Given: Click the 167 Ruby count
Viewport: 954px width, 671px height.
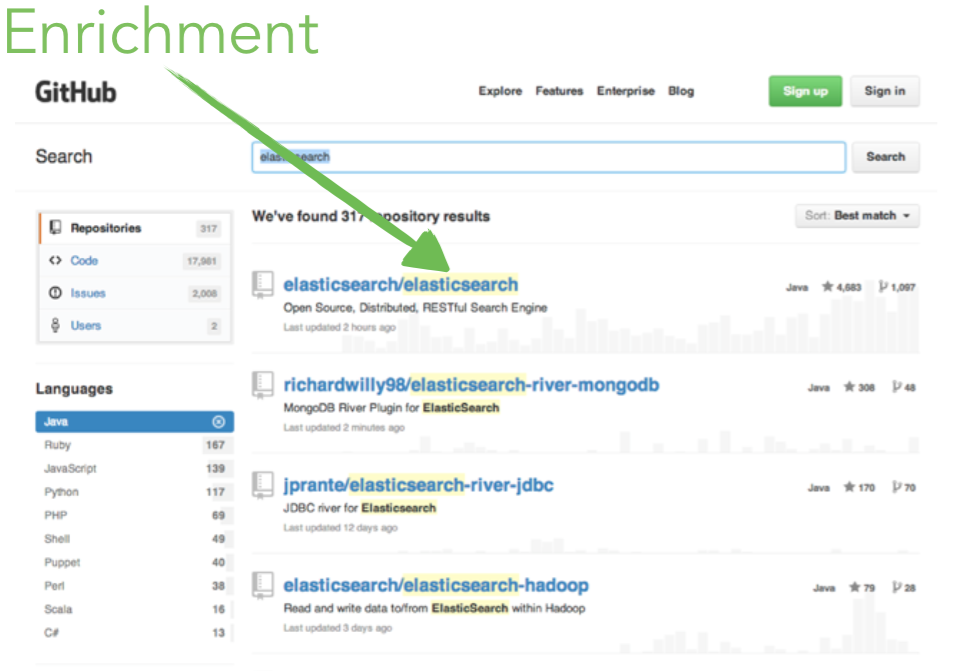Looking at the screenshot, I should coord(215,445).
